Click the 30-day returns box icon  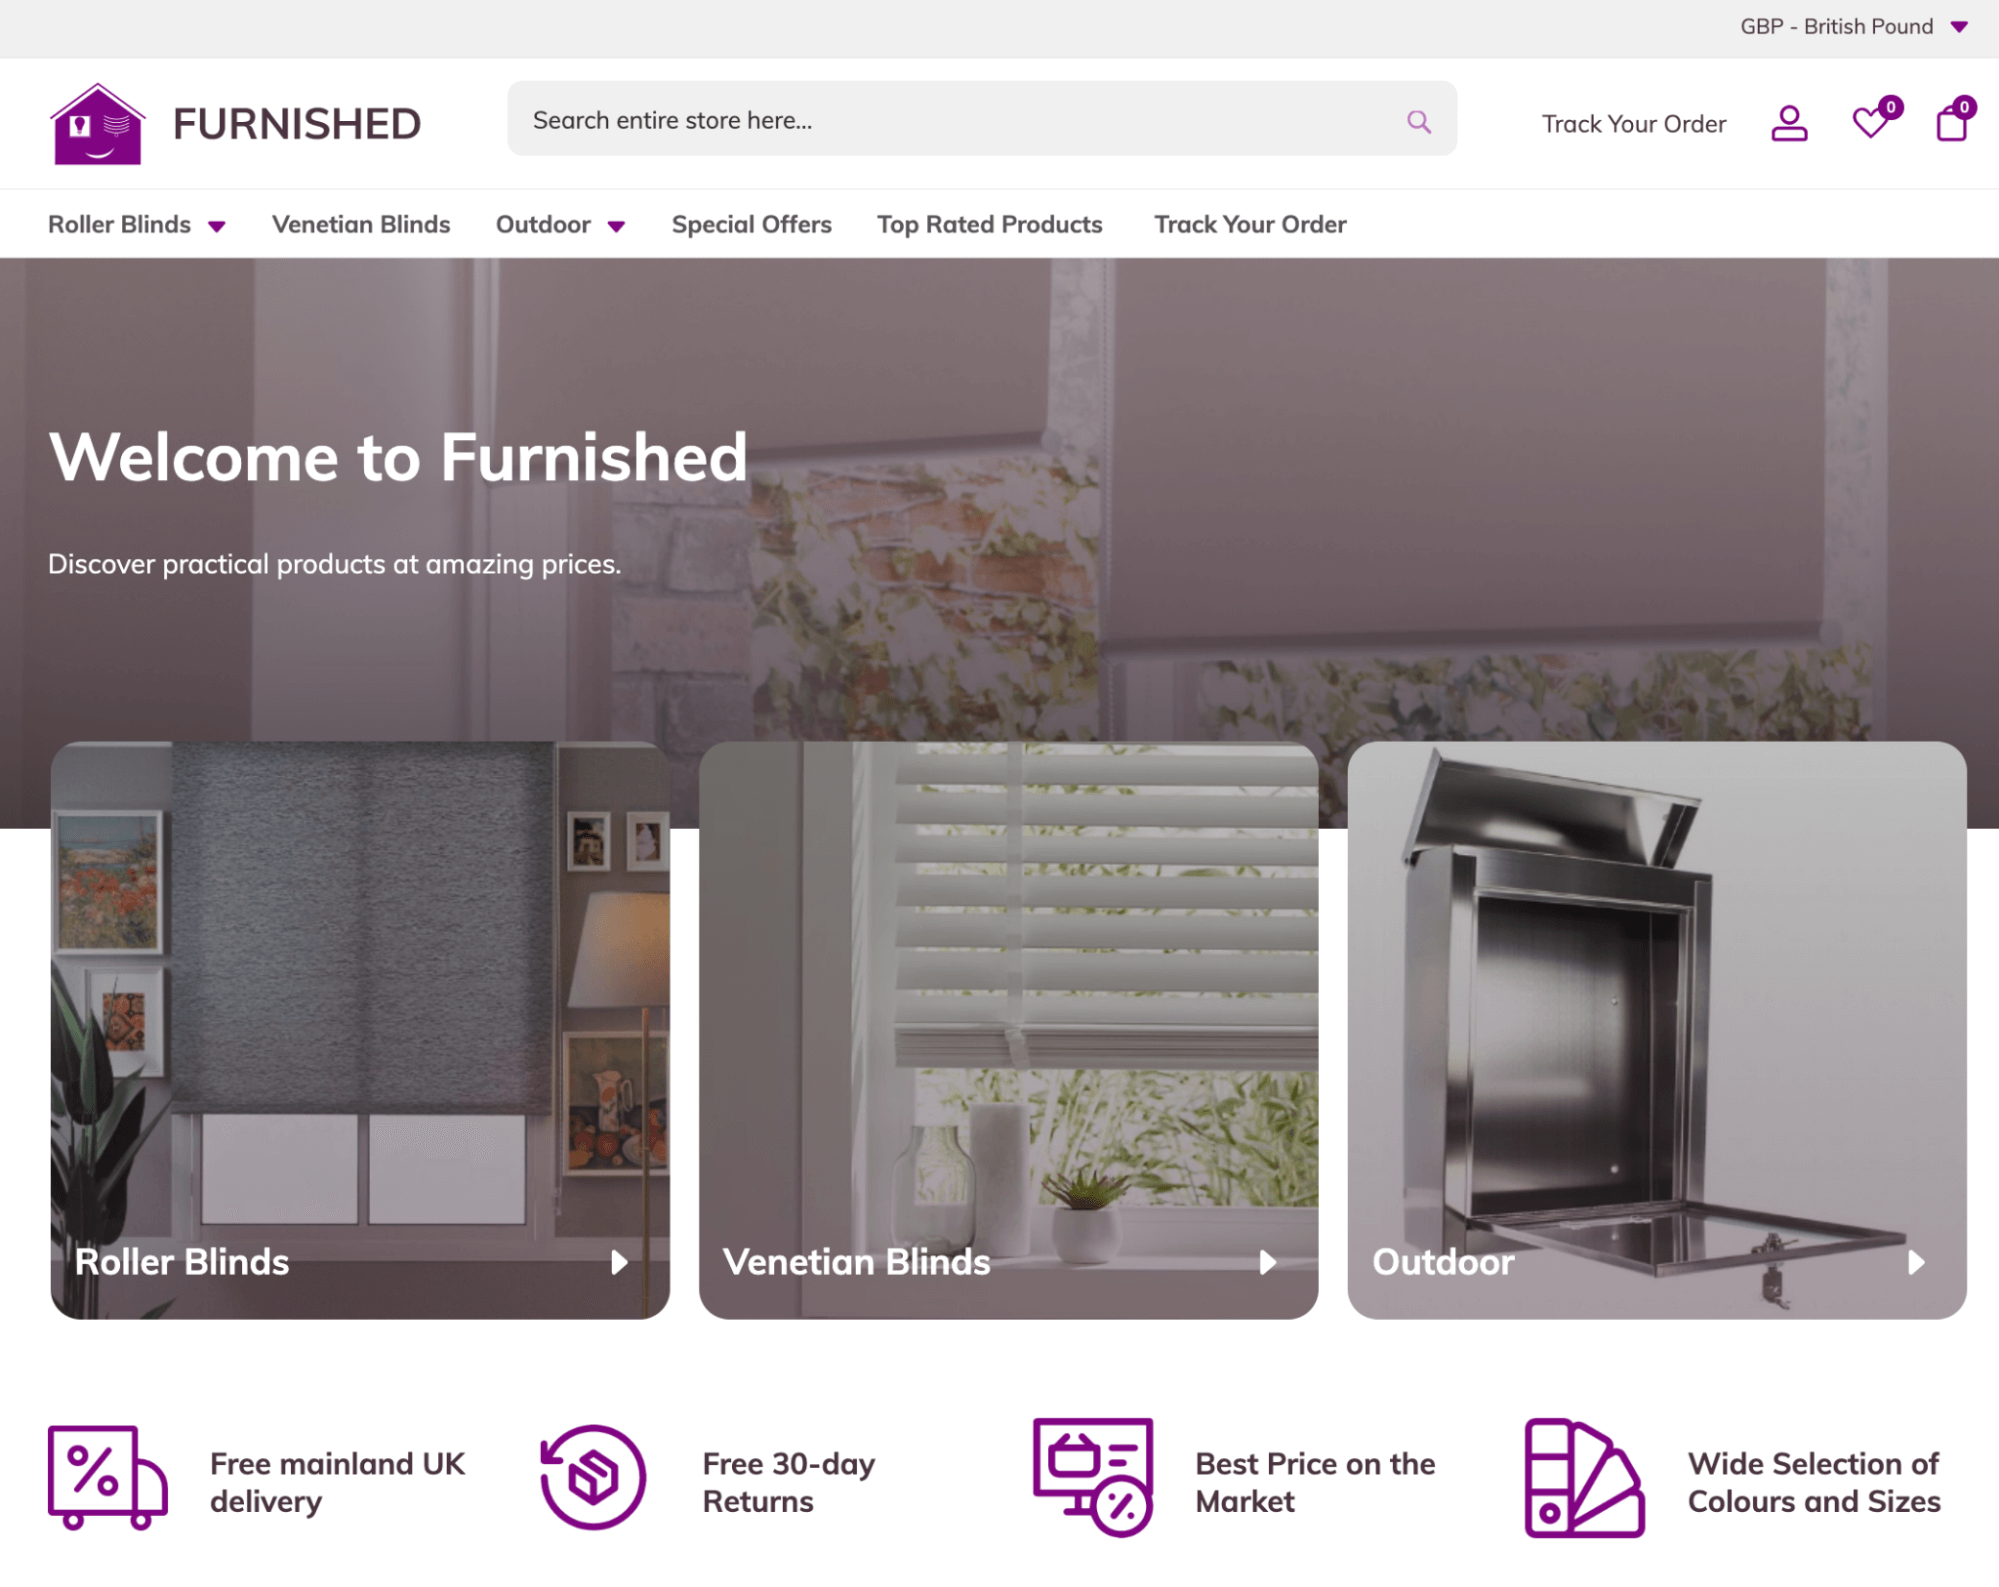coord(593,1477)
